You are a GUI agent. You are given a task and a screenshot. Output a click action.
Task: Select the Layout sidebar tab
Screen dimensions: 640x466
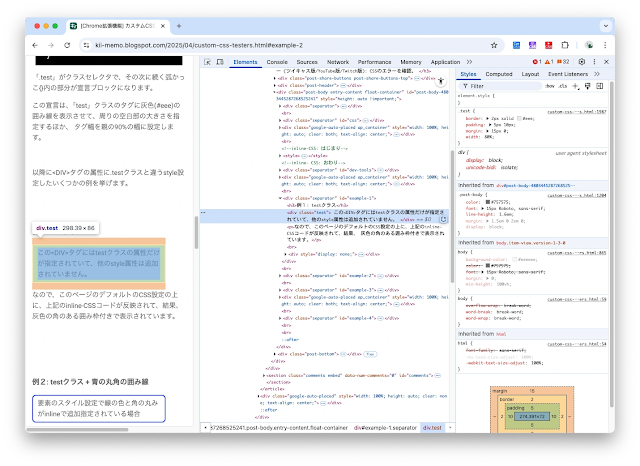click(530, 74)
